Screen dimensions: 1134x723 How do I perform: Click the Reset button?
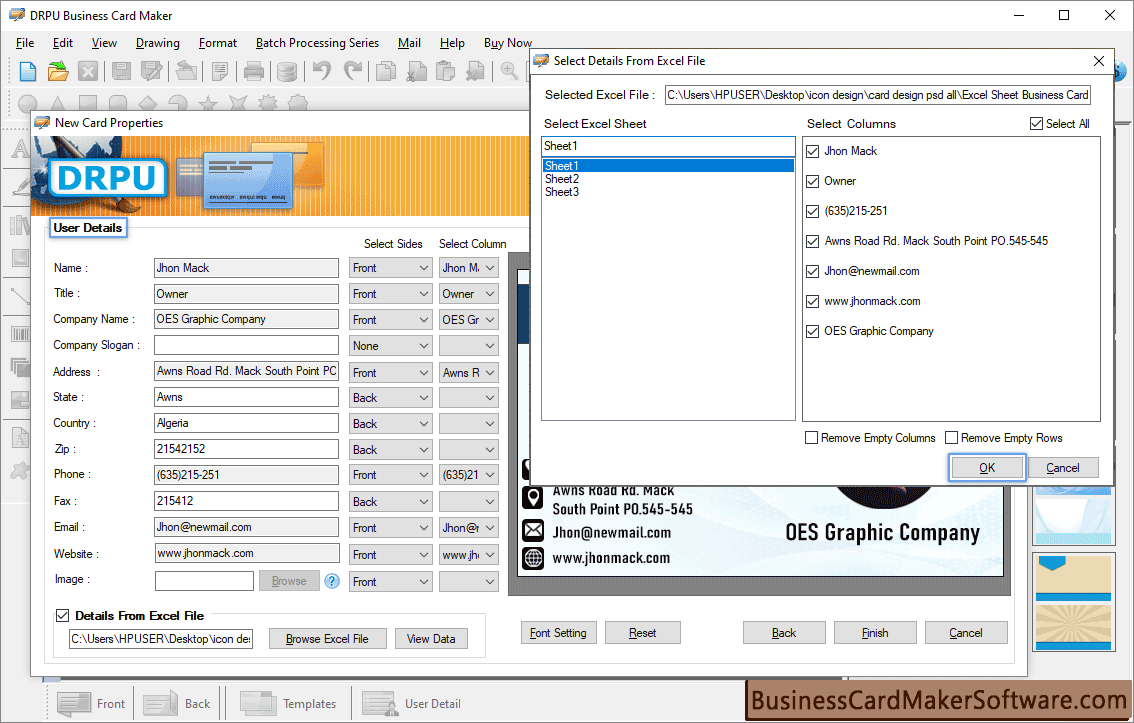point(643,633)
